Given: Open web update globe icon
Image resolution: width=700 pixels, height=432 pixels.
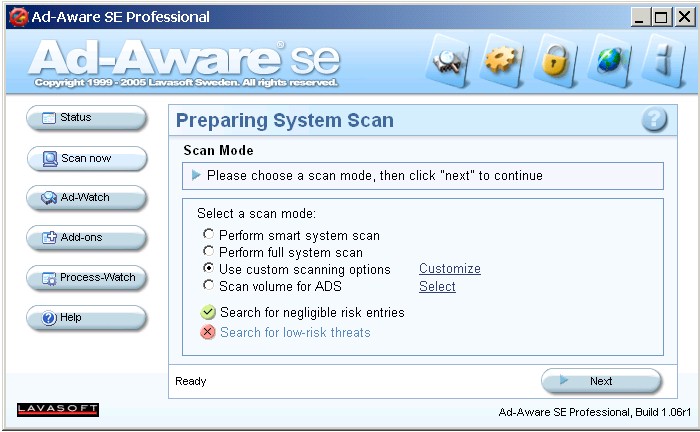Looking at the screenshot, I should (609, 61).
